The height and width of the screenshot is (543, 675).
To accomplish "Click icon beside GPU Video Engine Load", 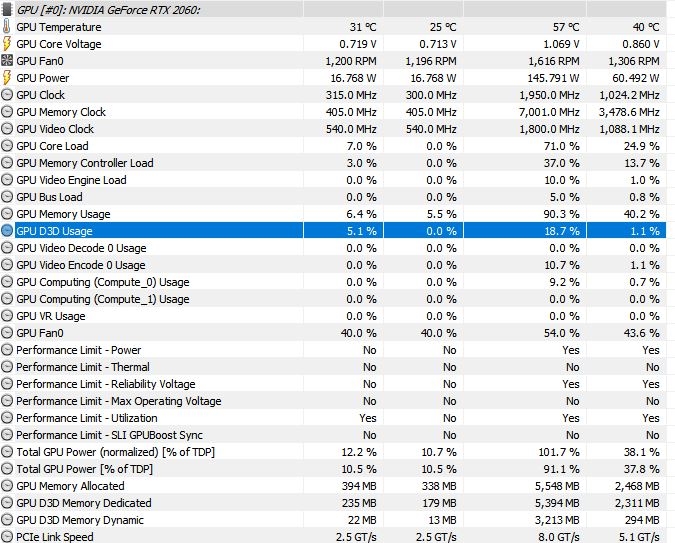I will tap(7, 180).
